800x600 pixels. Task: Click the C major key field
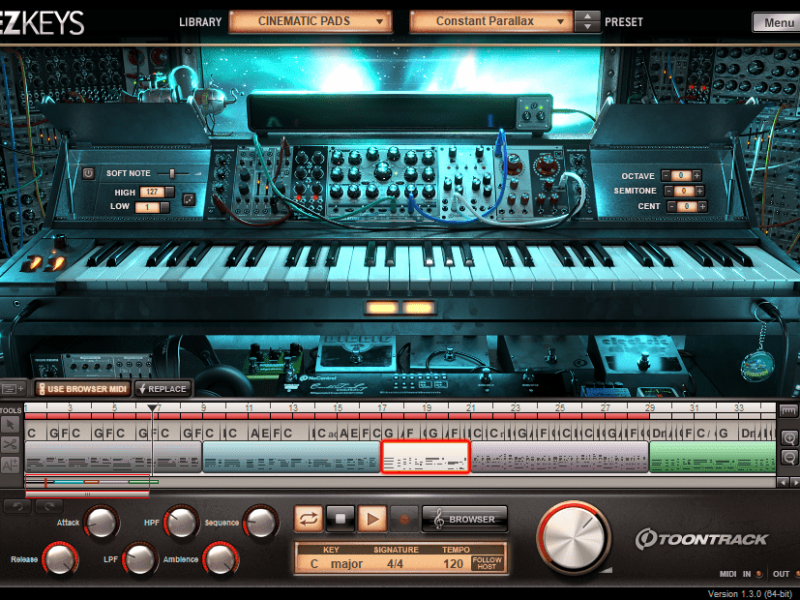[x=337, y=564]
